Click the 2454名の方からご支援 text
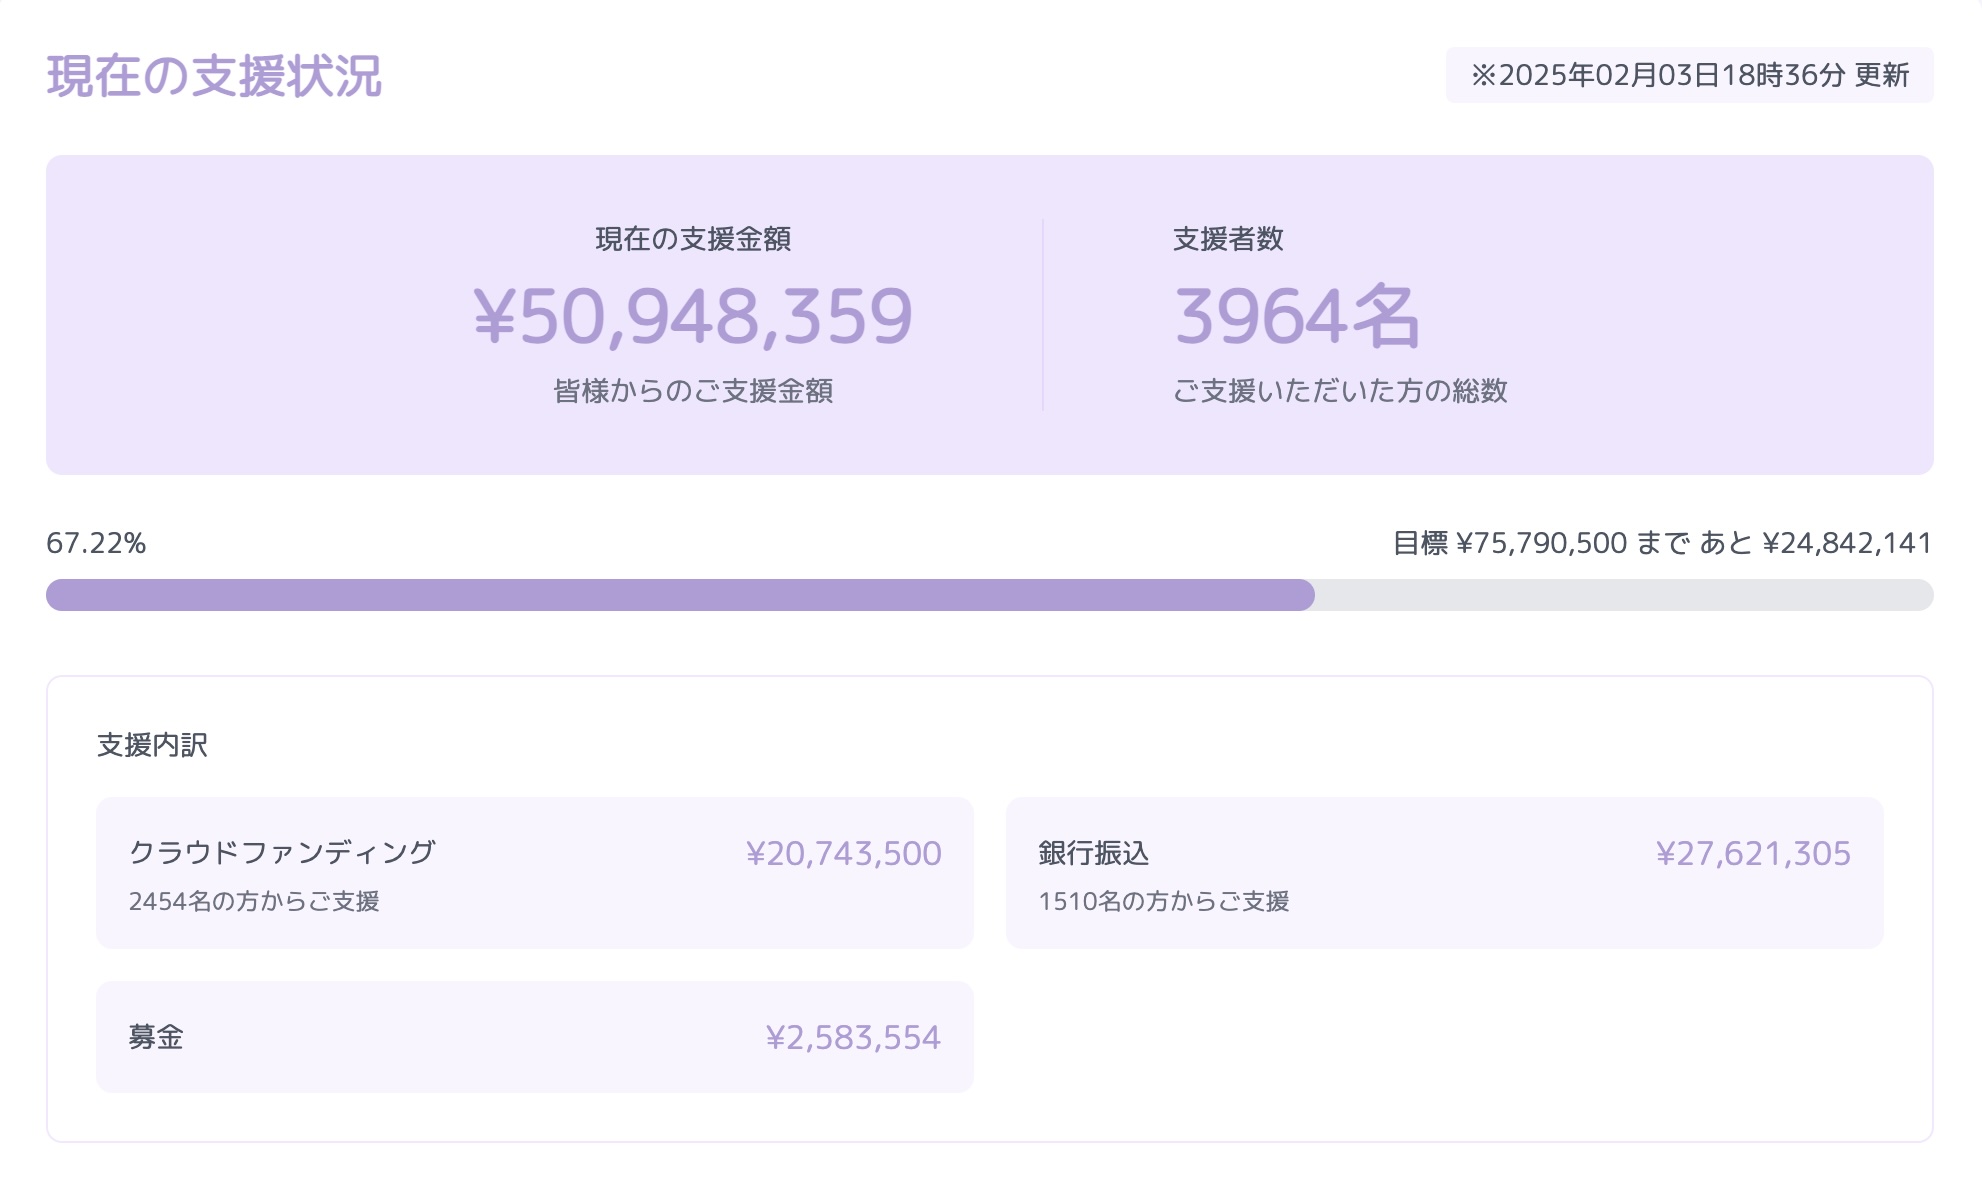Image resolution: width=1982 pixels, height=1178 pixels. click(x=254, y=901)
